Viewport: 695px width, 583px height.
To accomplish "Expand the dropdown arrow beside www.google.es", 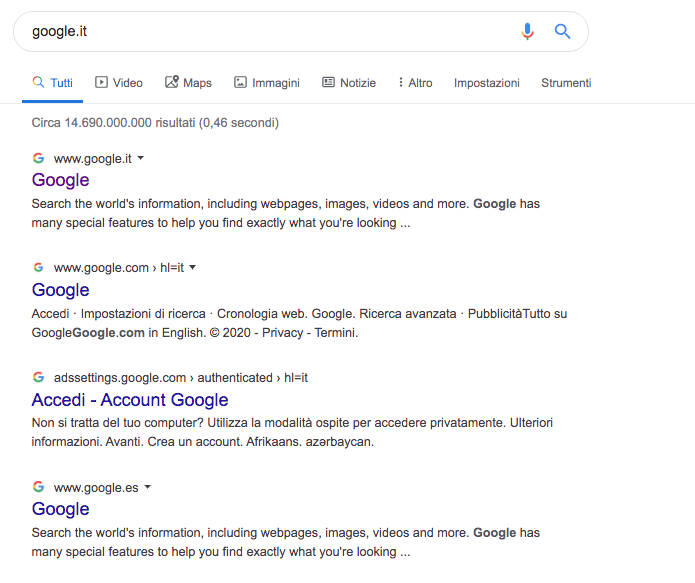I will (x=148, y=487).
